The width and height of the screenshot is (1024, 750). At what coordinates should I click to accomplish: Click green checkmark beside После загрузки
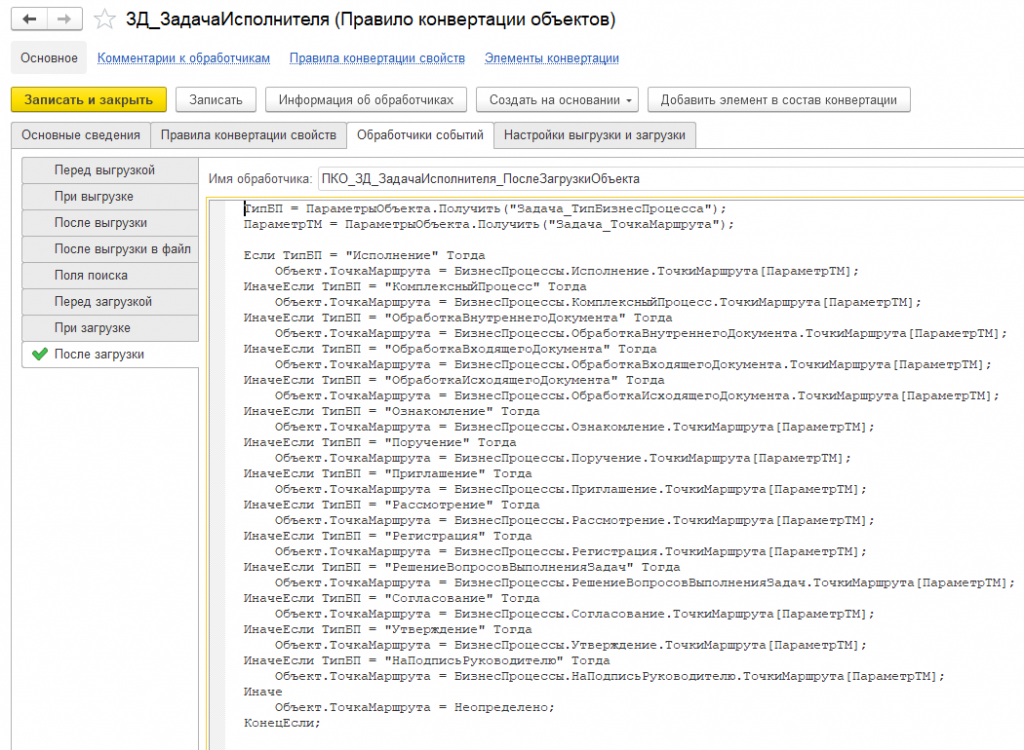coord(40,354)
